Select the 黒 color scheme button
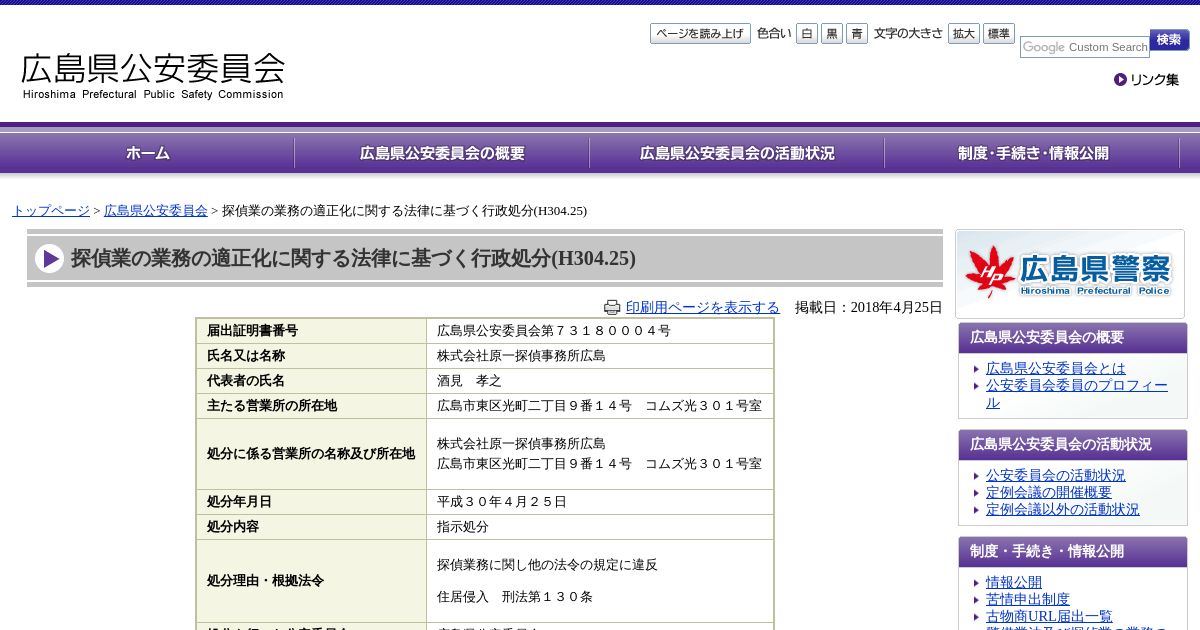1200x630 pixels. pyautogui.click(x=832, y=33)
